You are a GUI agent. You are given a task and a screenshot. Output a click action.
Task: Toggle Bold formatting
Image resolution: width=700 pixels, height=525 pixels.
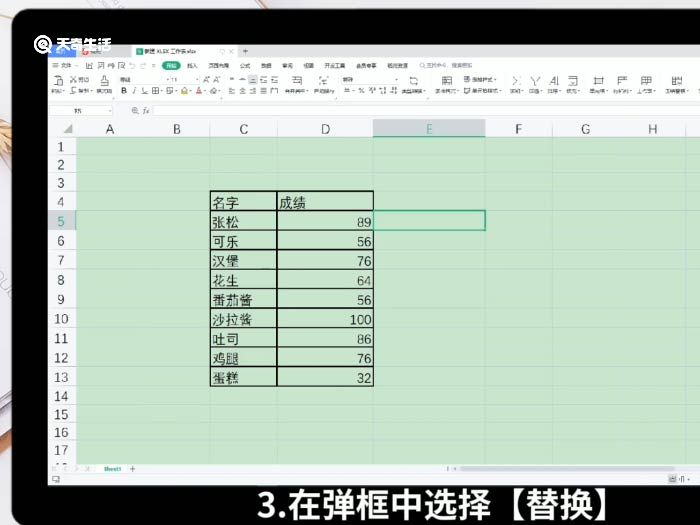tap(124, 91)
